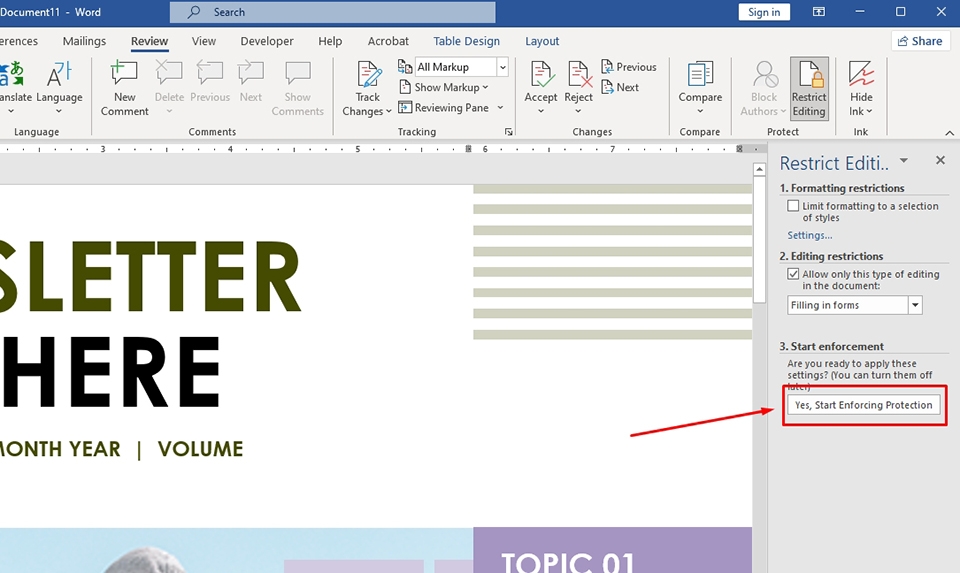Close the Restrict Editing pane
This screenshot has width=960, height=573.
(x=940, y=160)
